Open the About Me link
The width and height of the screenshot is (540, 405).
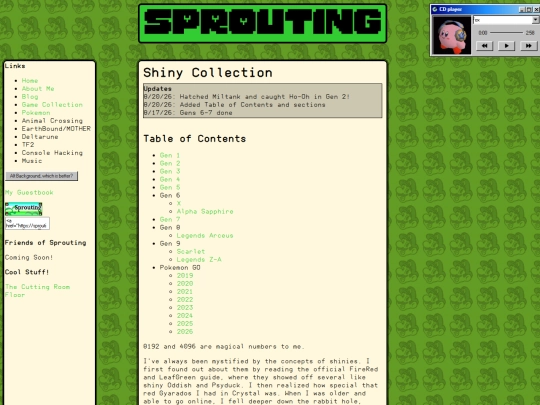click(38, 89)
